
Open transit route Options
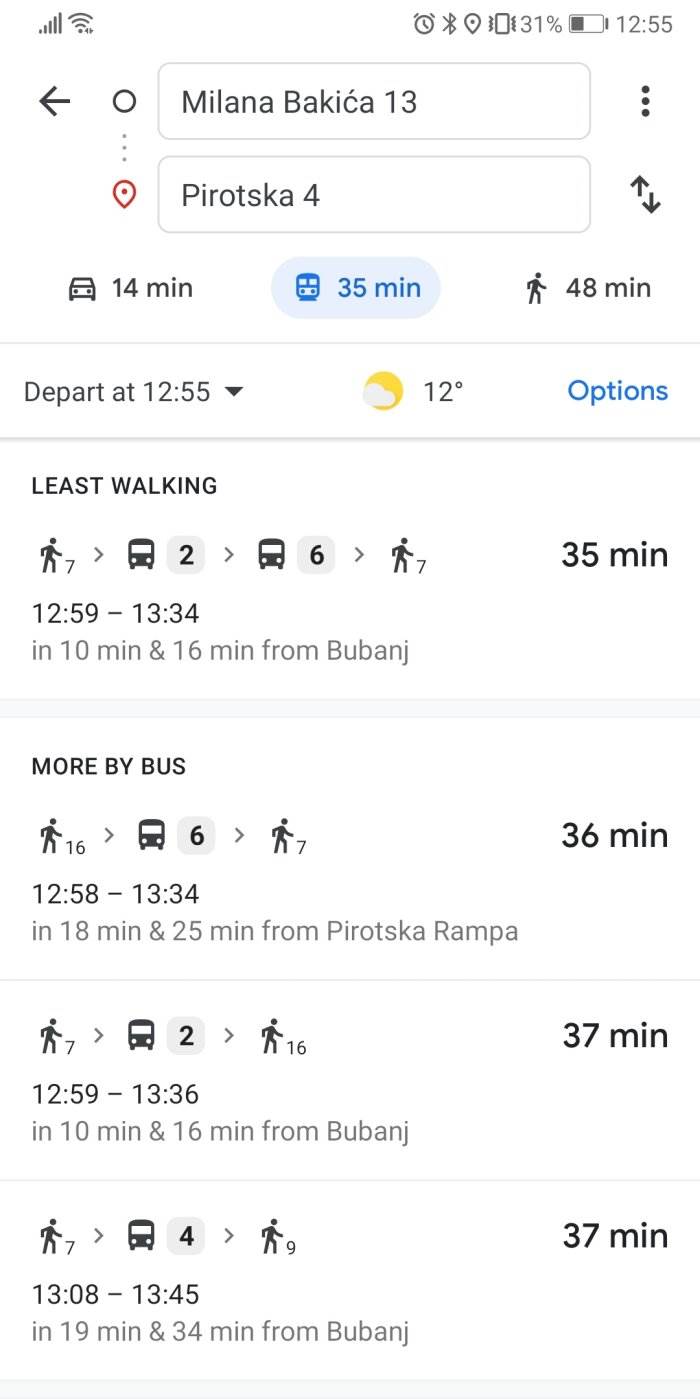tap(617, 390)
